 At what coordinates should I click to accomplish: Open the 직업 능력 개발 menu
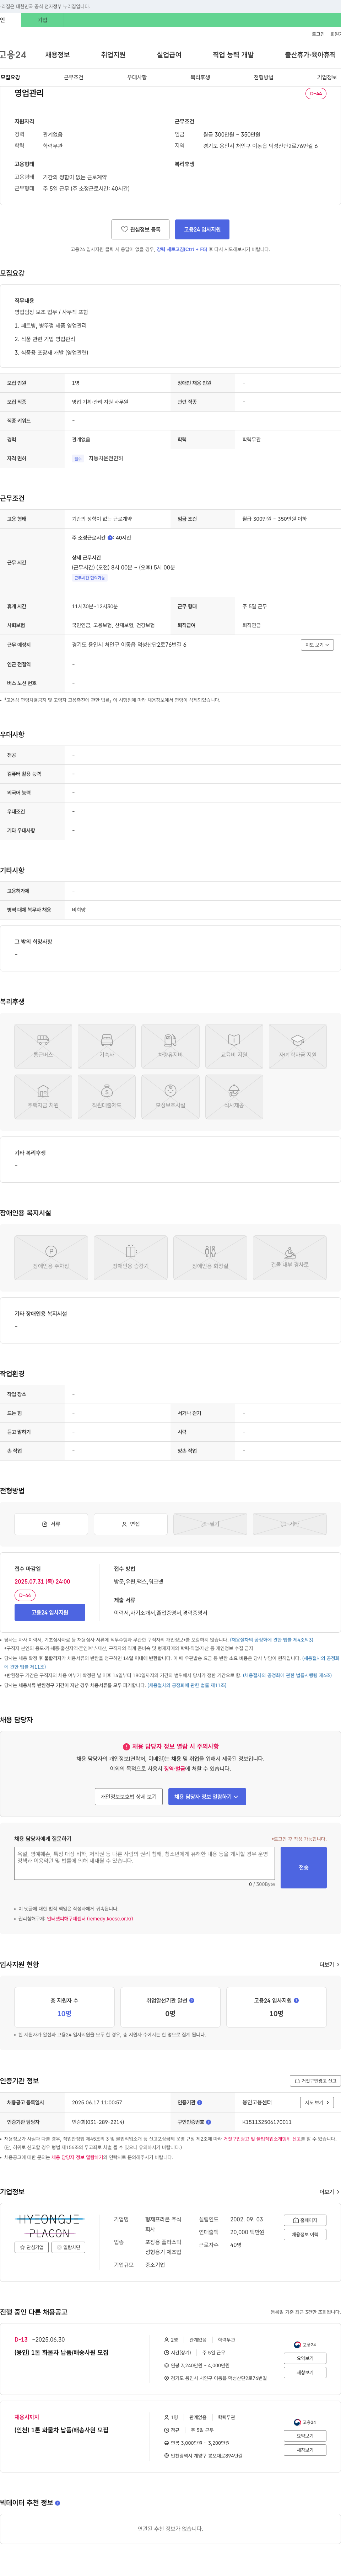pyautogui.click(x=233, y=55)
